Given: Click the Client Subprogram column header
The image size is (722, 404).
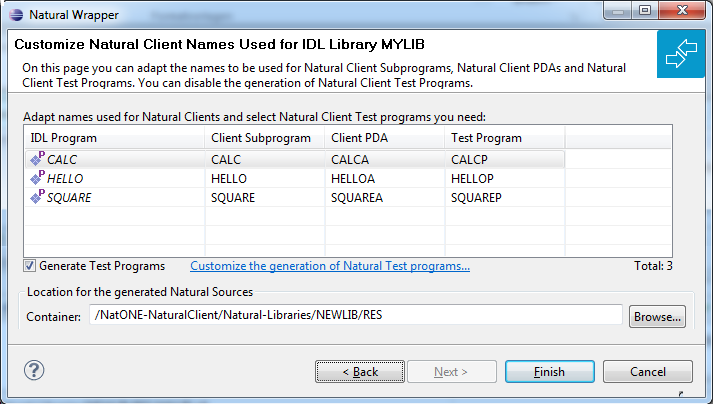Looking at the screenshot, I should click(x=265, y=138).
